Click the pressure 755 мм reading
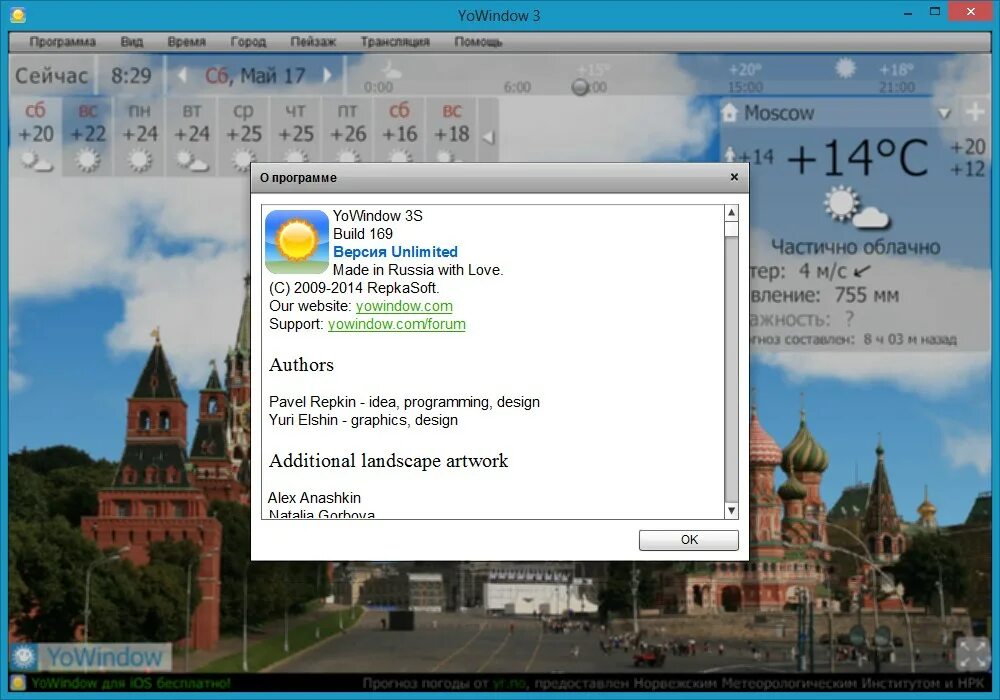 pyautogui.click(x=866, y=295)
